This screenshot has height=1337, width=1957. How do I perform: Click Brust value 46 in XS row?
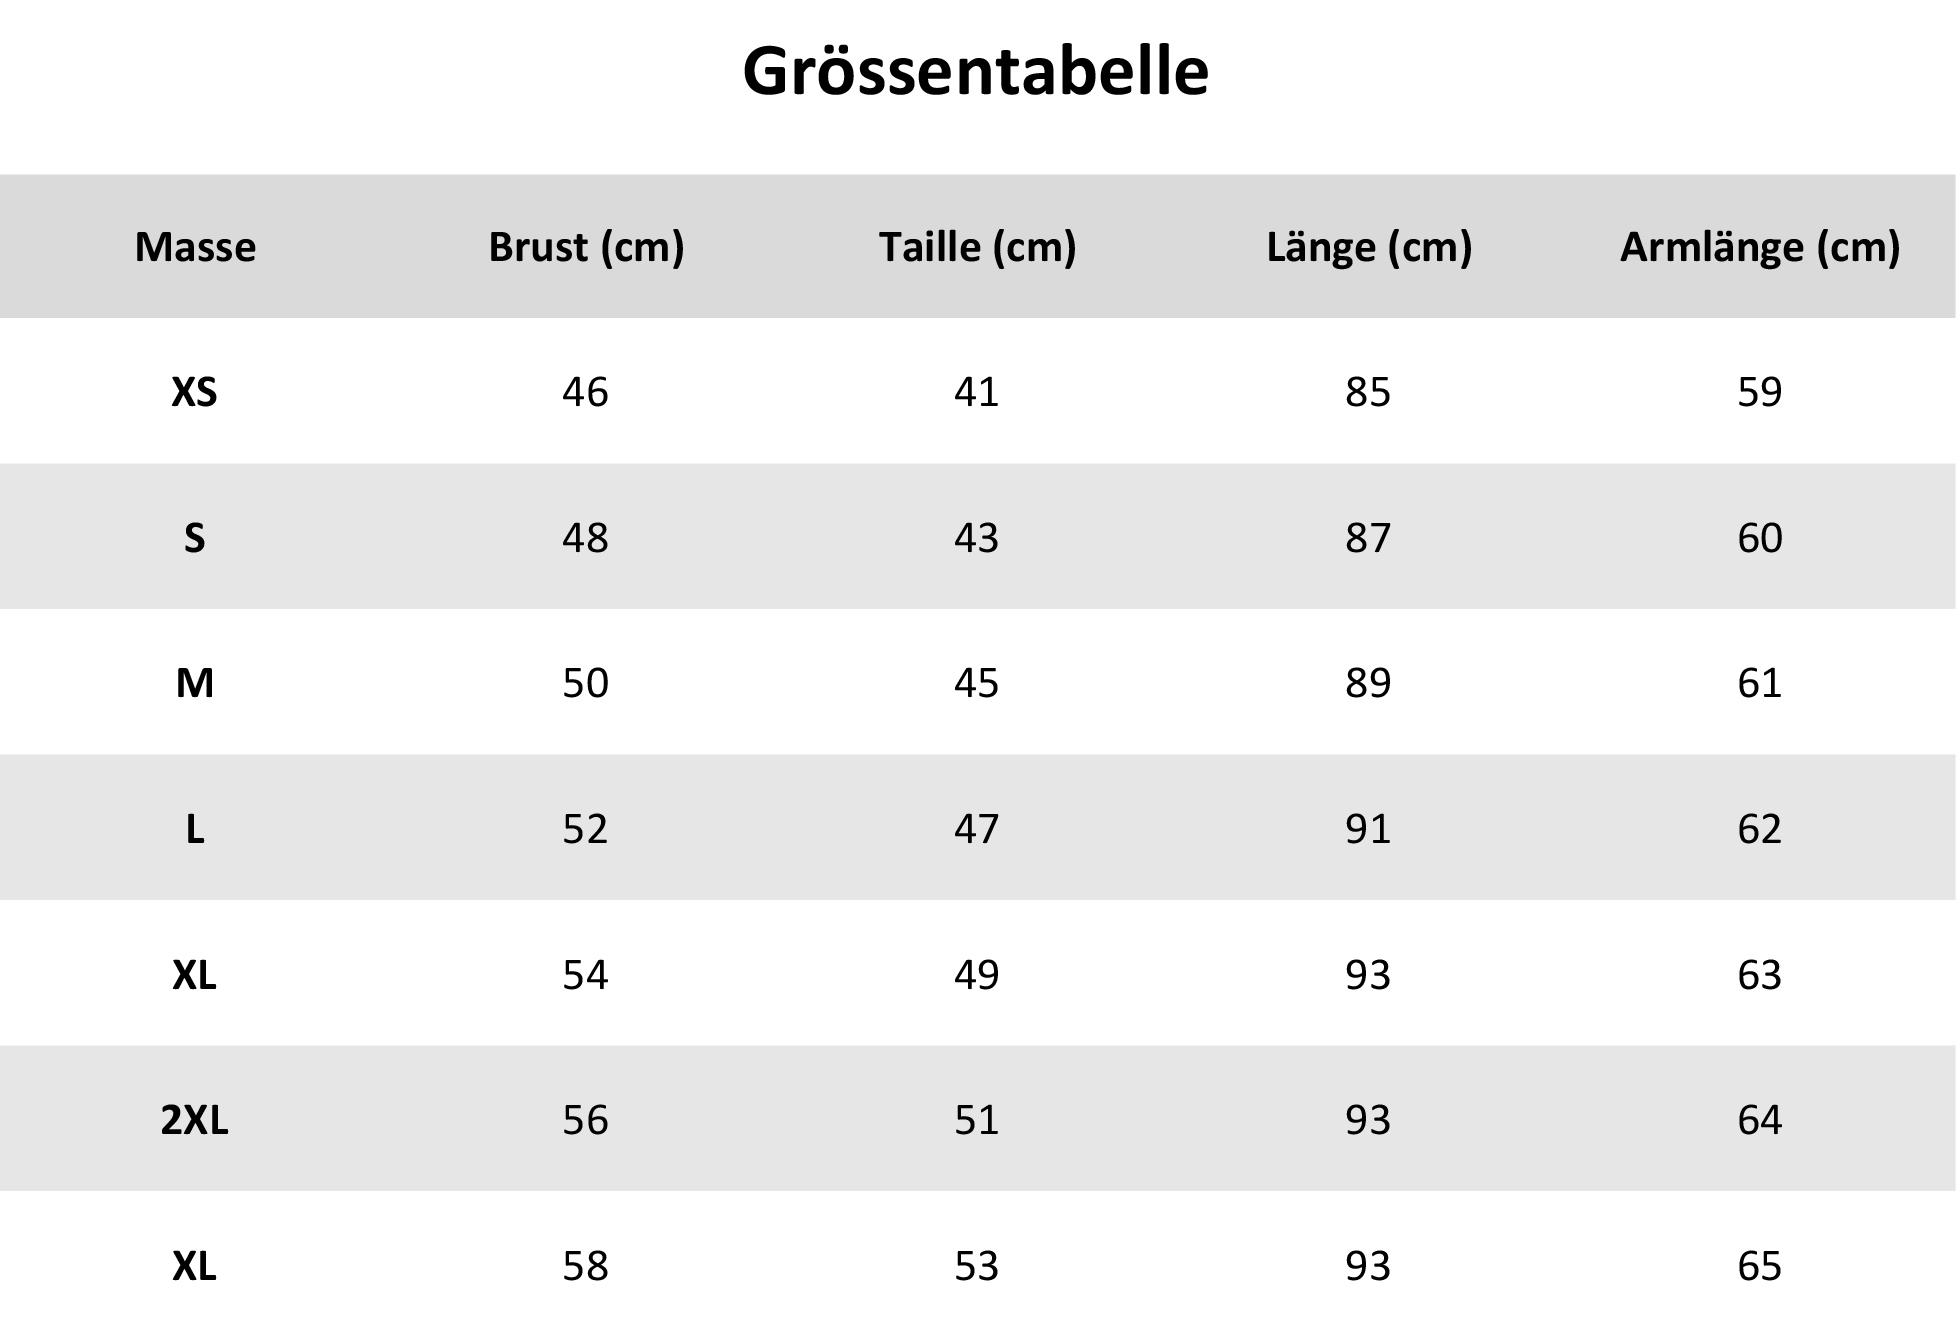point(585,392)
